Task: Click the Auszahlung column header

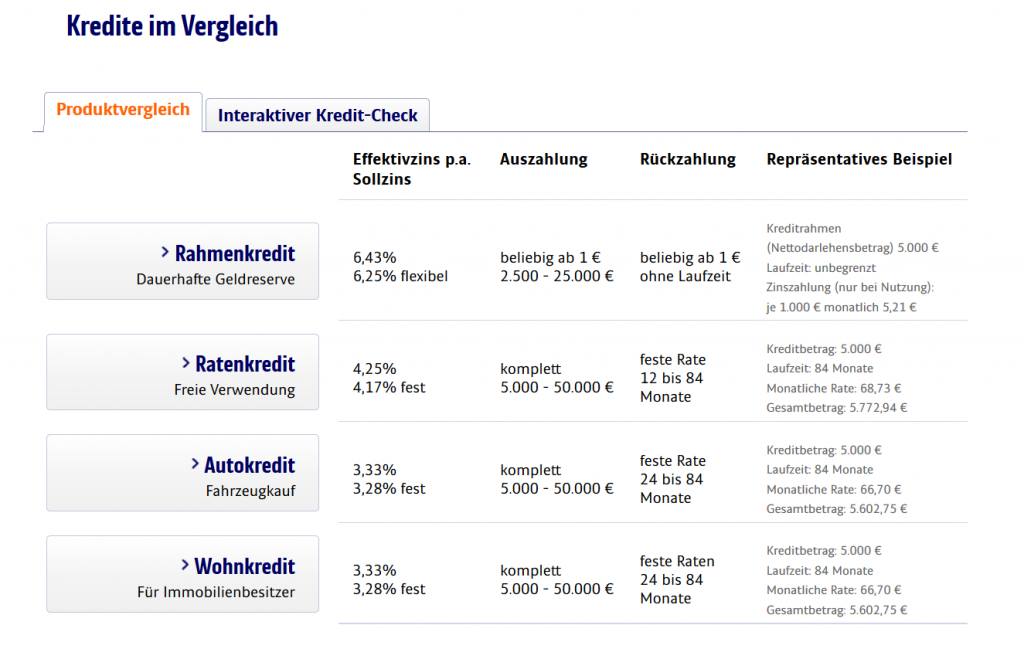Action: tap(543, 159)
